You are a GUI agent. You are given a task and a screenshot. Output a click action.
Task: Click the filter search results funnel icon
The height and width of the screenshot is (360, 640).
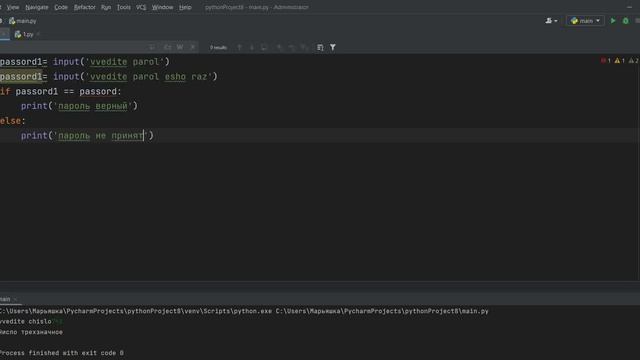(x=333, y=47)
